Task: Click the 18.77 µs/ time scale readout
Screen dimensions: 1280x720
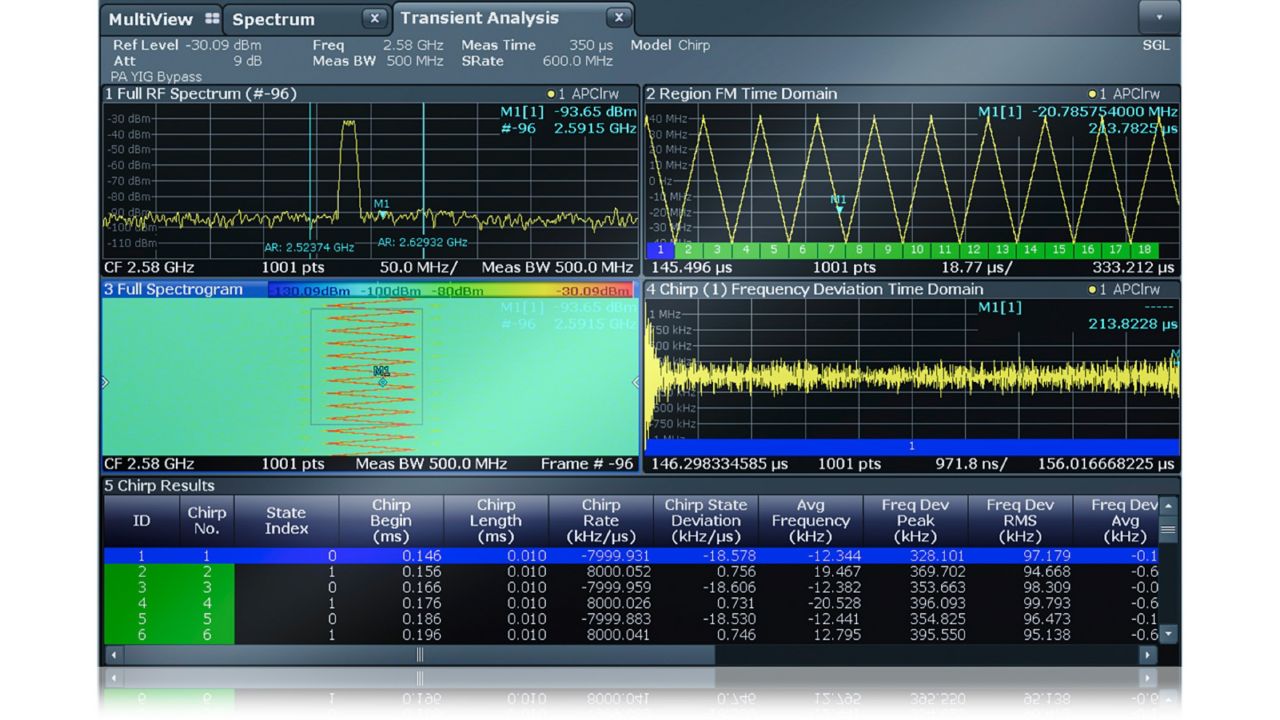Action: click(979, 268)
